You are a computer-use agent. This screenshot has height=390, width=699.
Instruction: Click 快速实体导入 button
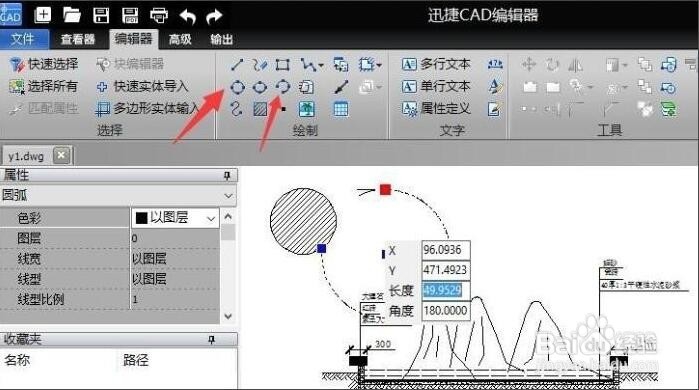point(142,86)
